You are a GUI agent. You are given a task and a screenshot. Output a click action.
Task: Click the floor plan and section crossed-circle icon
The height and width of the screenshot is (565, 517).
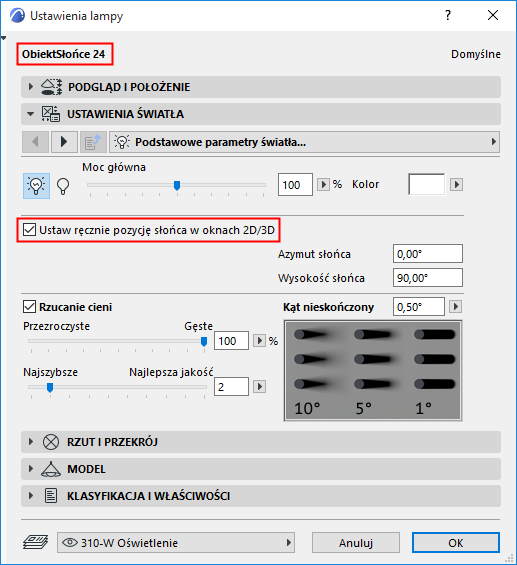click(51, 442)
